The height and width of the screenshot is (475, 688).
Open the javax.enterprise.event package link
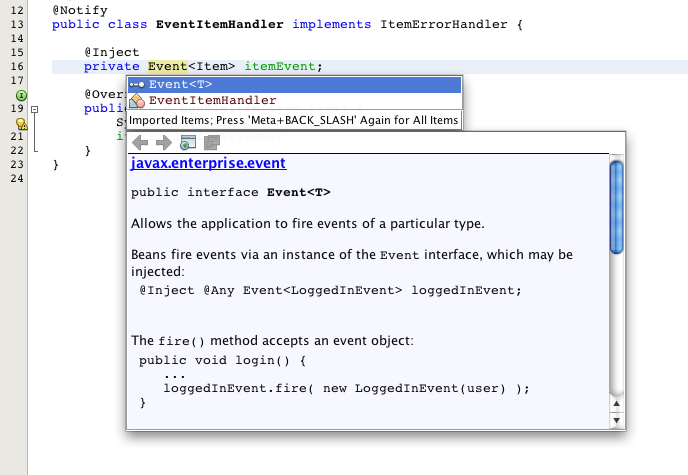click(x=208, y=164)
